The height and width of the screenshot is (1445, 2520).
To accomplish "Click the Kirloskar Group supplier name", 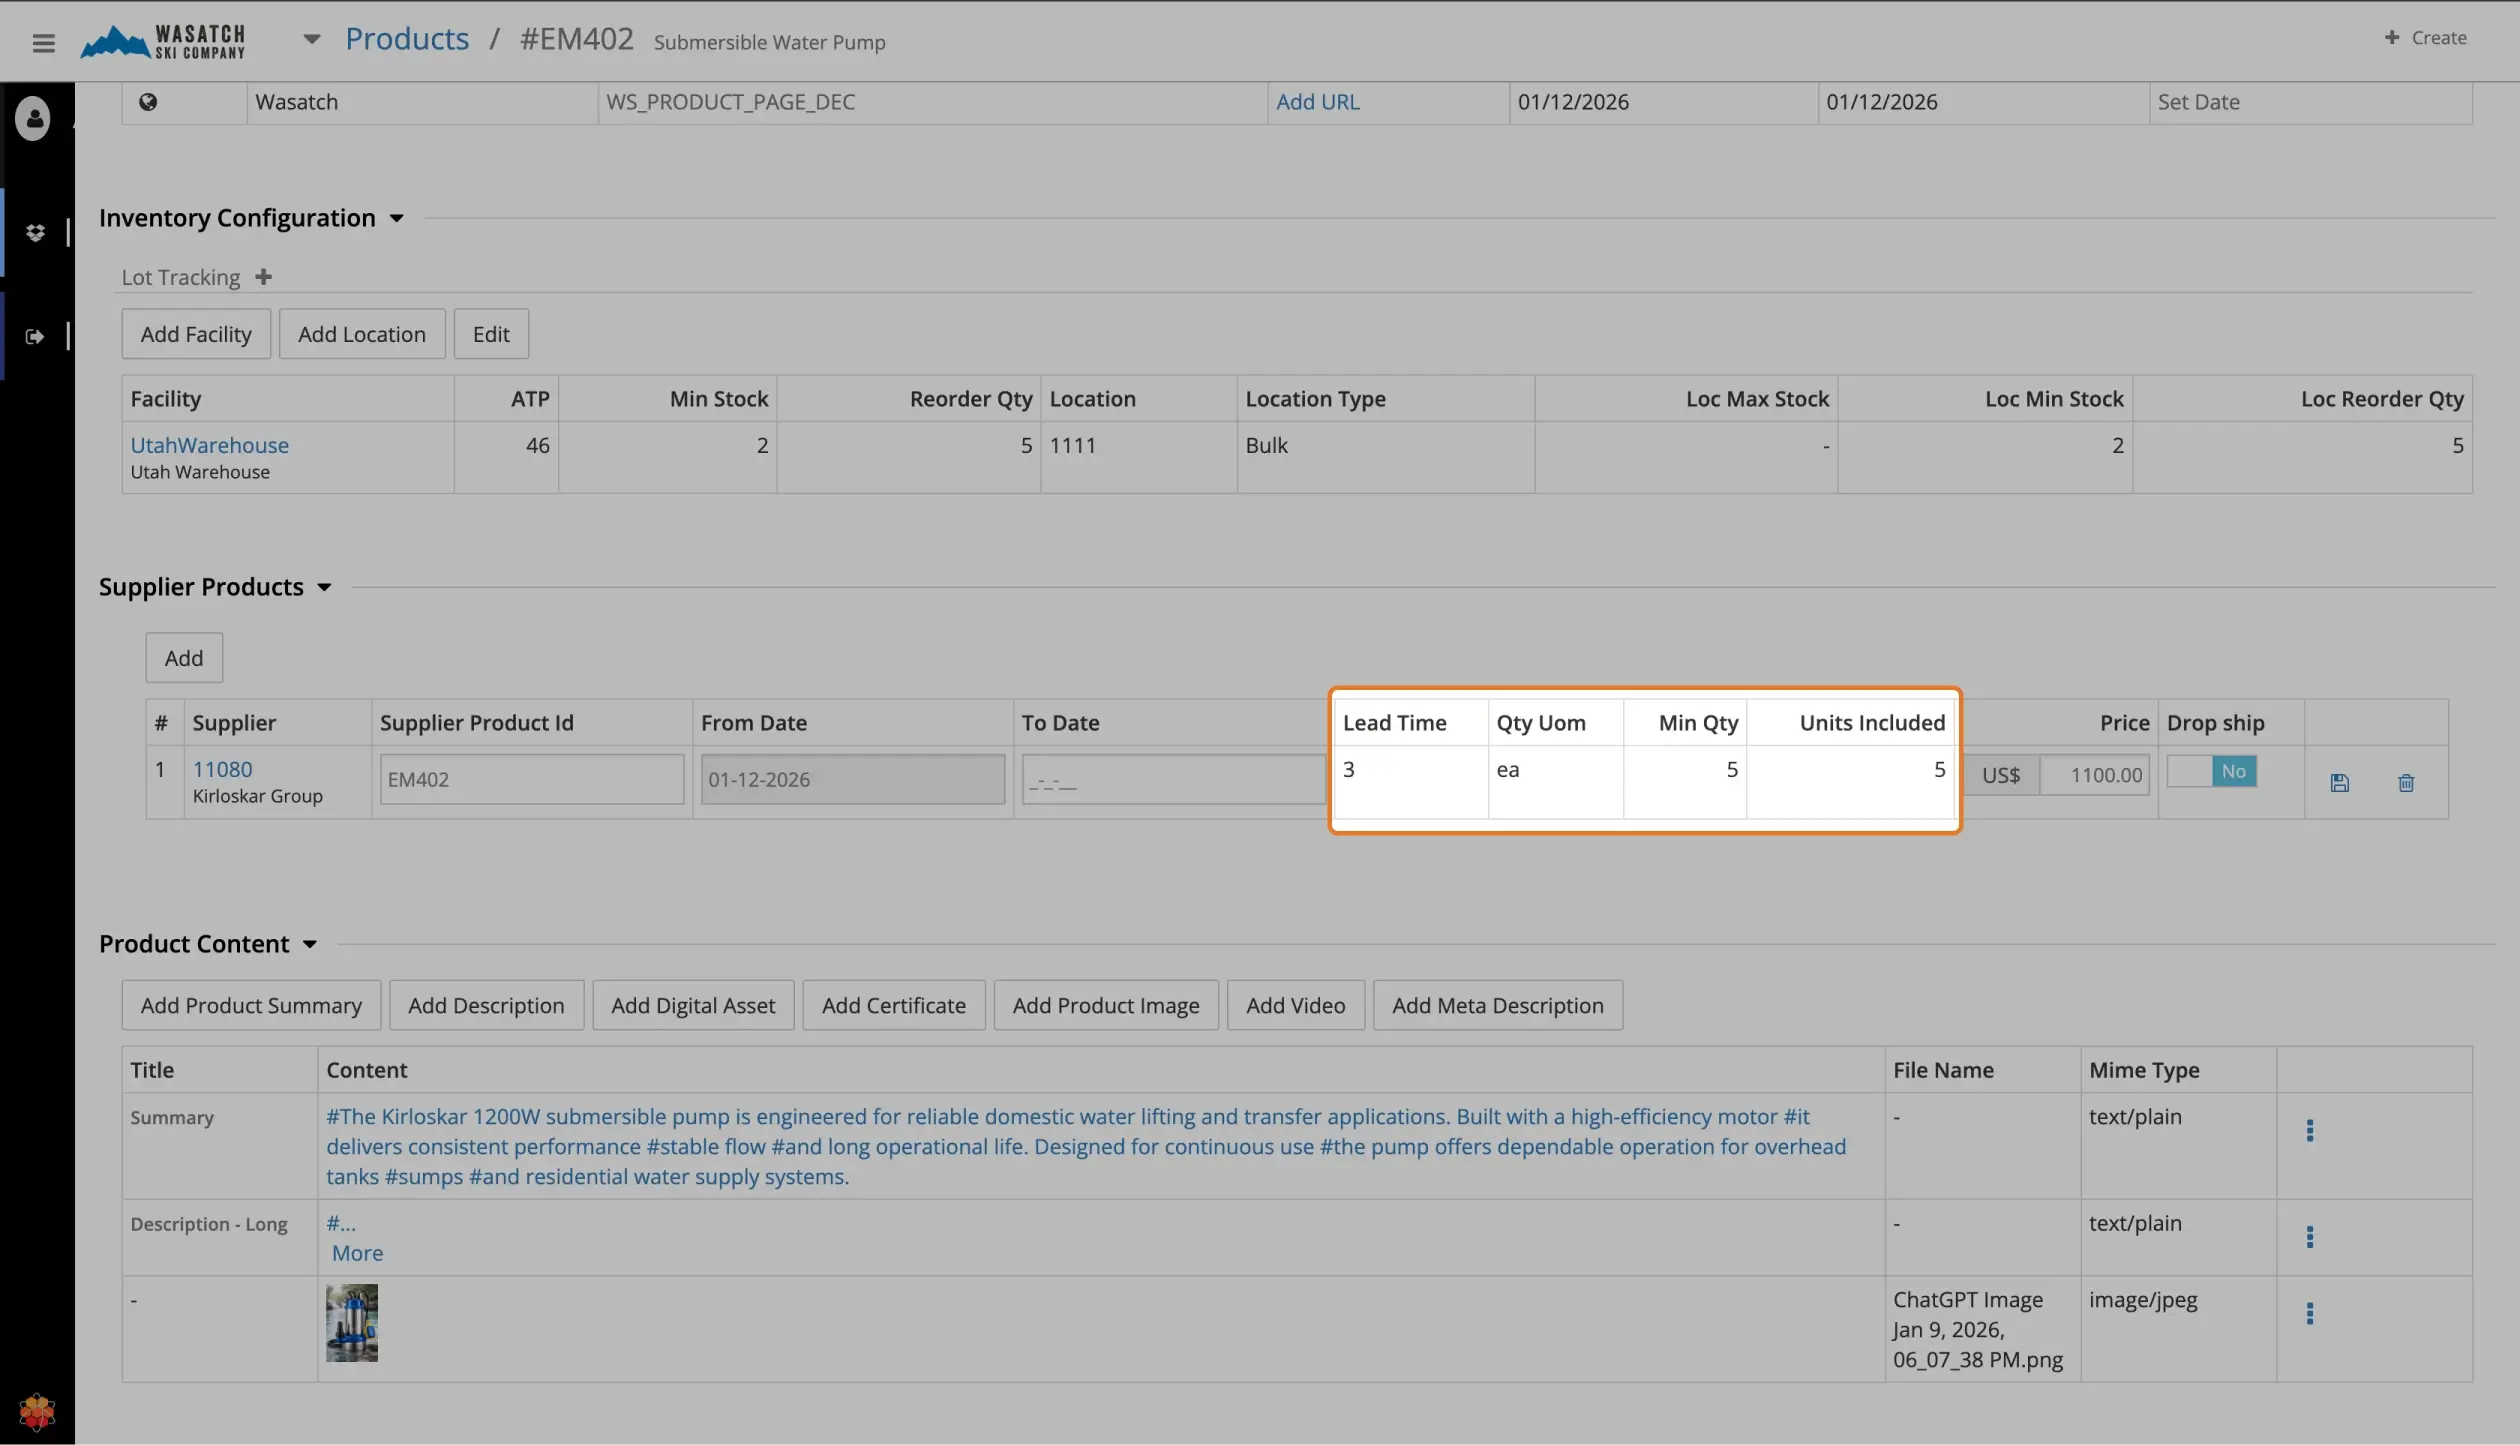I will coord(258,796).
